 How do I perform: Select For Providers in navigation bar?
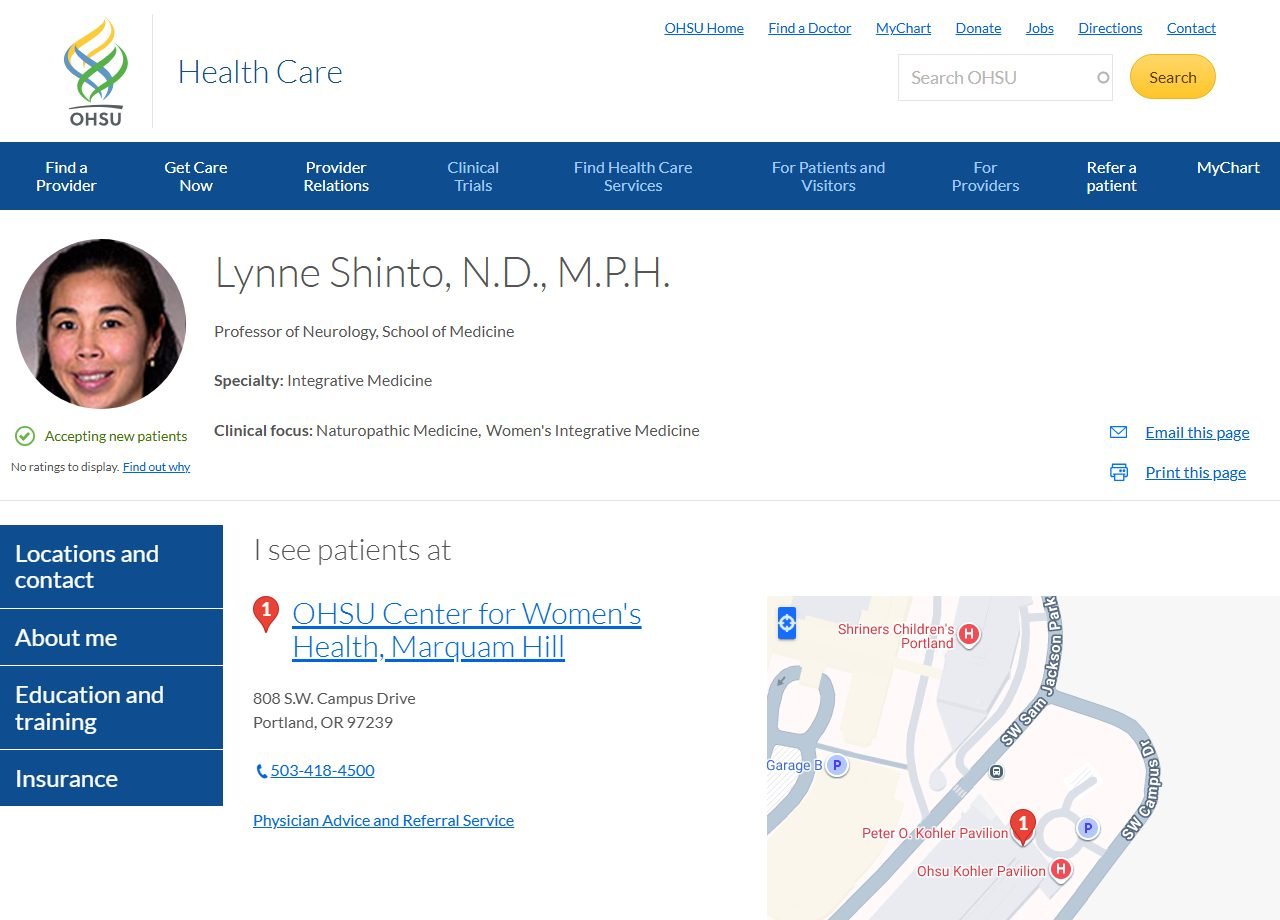tap(985, 176)
